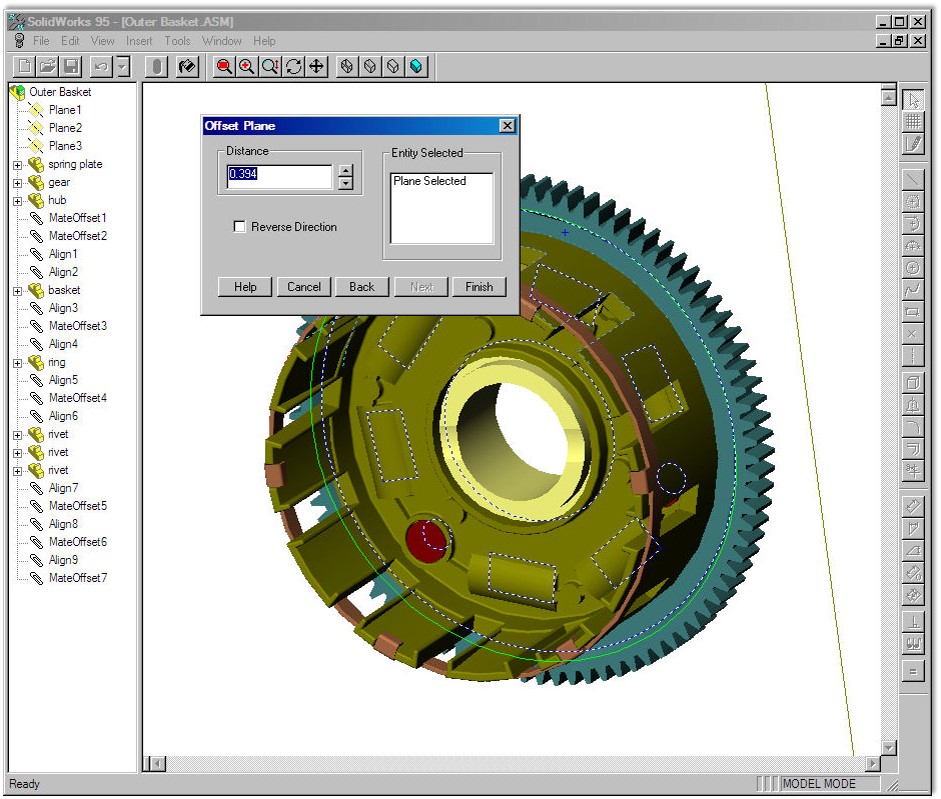Select the Zoom to Fit tool

click(x=222, y=68)
